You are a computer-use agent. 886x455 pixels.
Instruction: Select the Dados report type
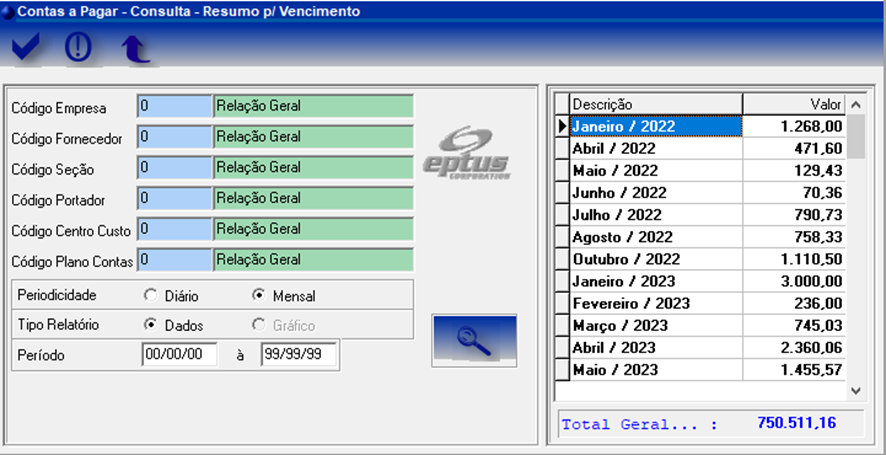click(151, 325)
